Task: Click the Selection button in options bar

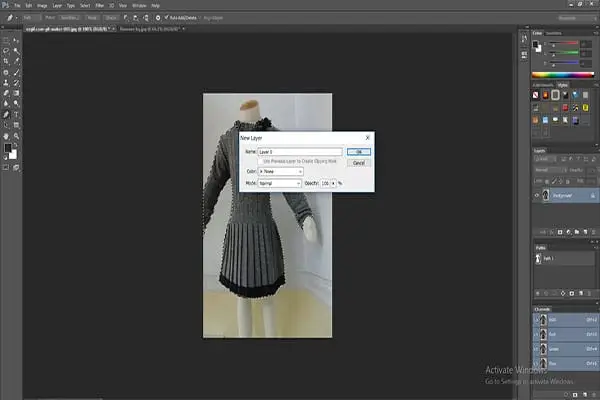Action: click(69, 18)
